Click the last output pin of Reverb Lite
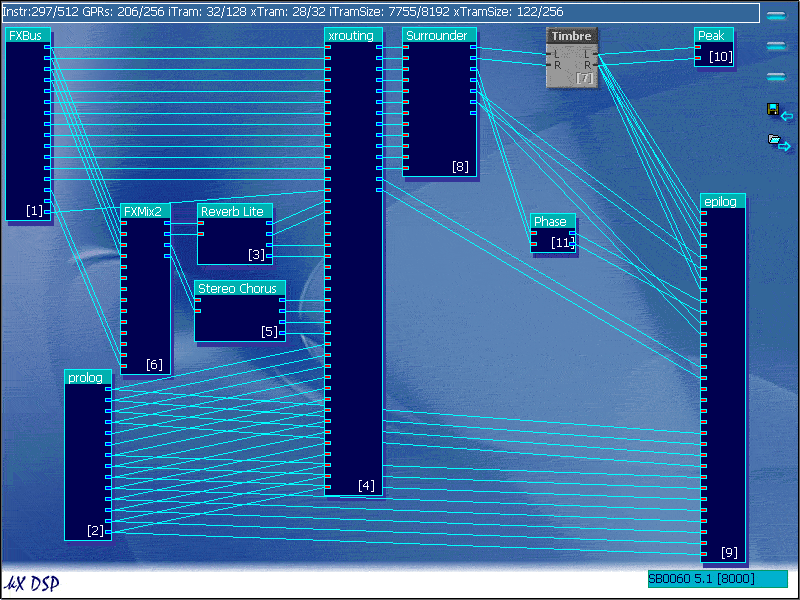The image size is (800, 600). coord(269,256)
